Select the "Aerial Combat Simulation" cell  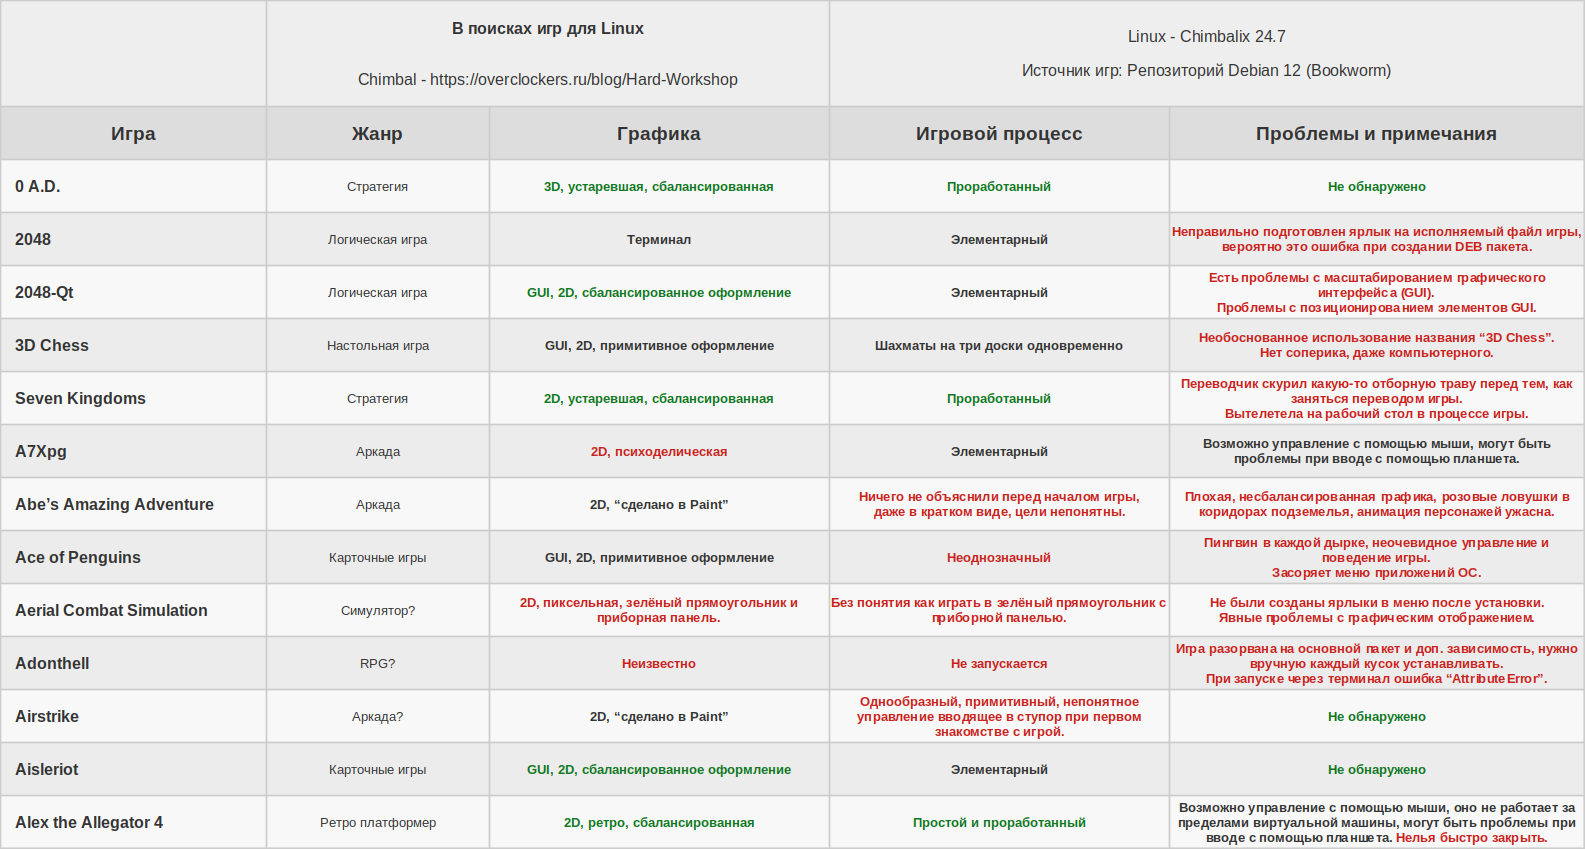click(x=111, y=611)
